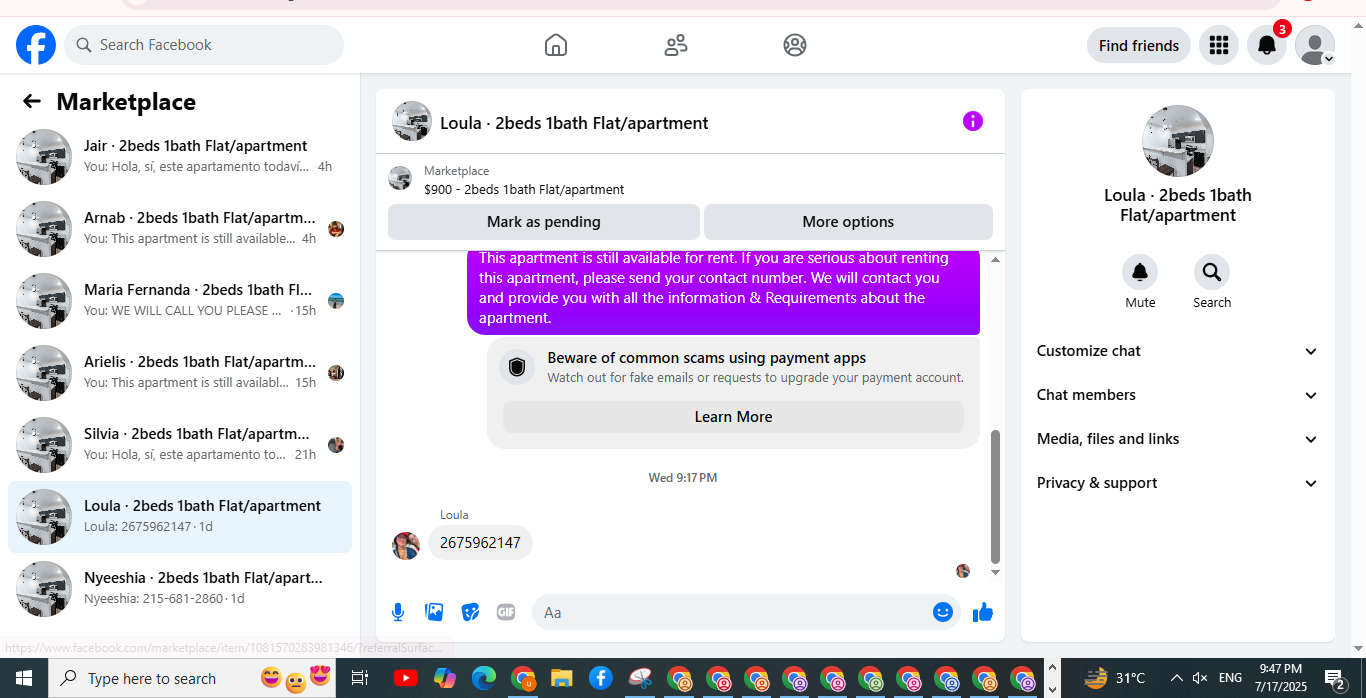Viewport: 1366px width, 698px height.
Task: Search within the conversation
Action: click(1212, 272)
